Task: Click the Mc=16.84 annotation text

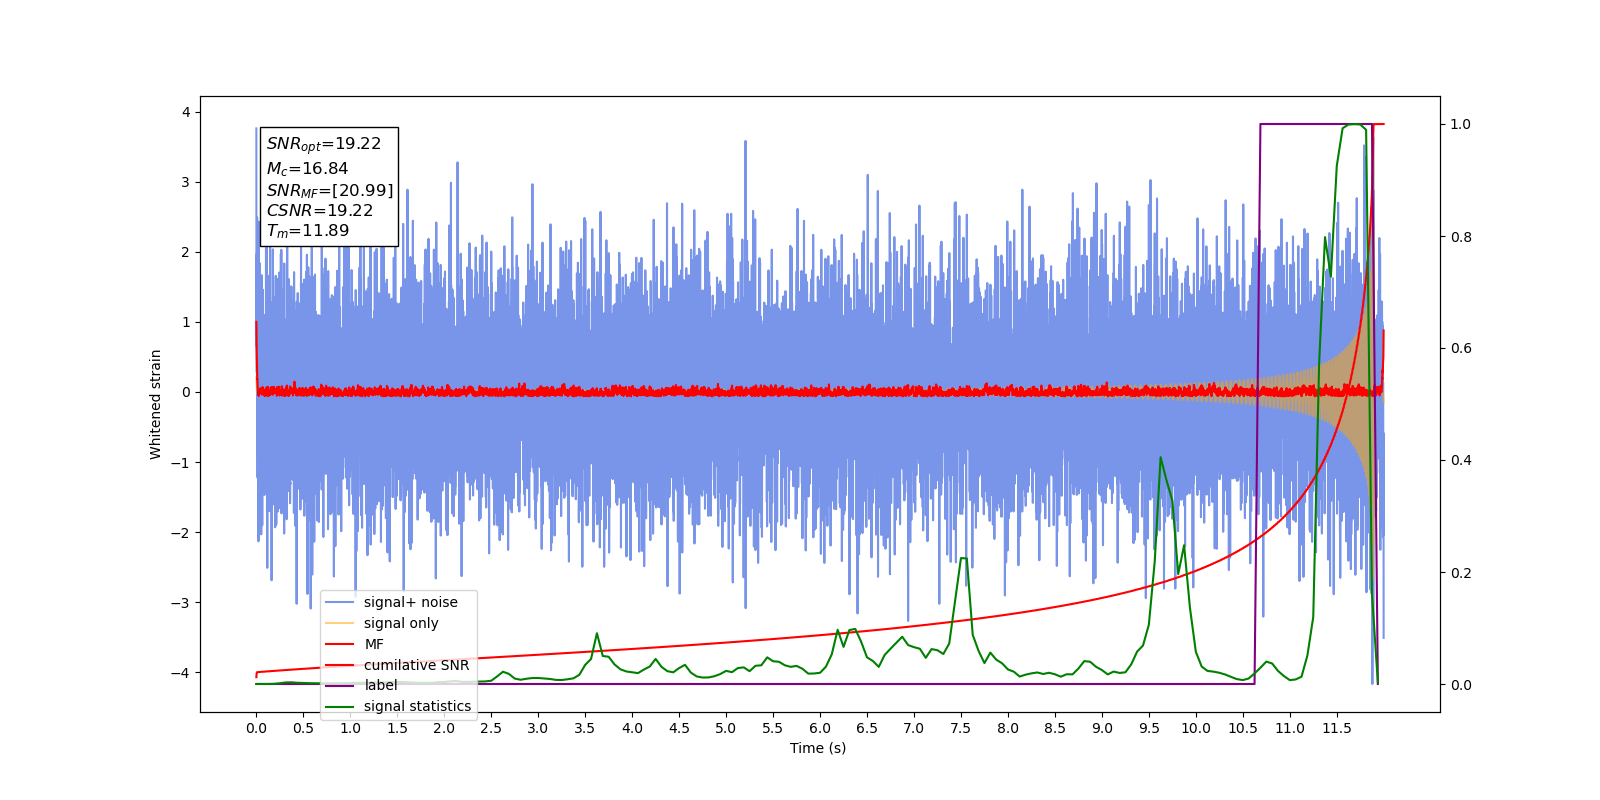Action: pos(307,169)
